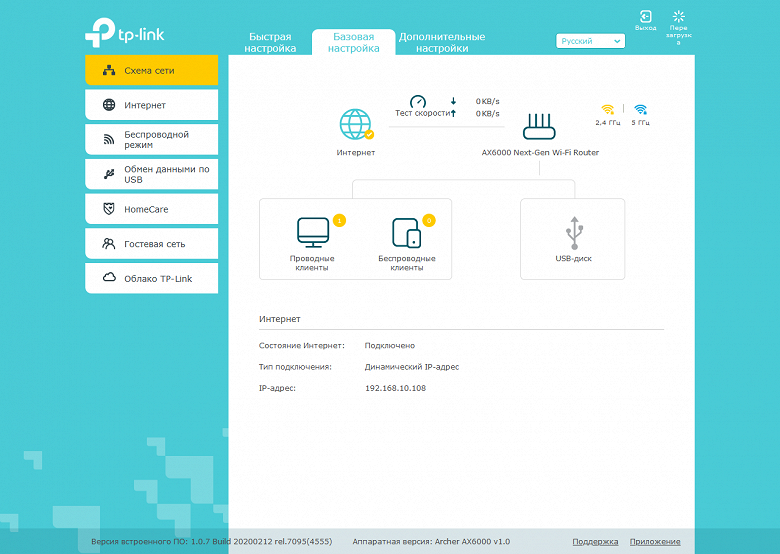
Task: Switch to Дополнительные настройки tab
Action: 442,42
